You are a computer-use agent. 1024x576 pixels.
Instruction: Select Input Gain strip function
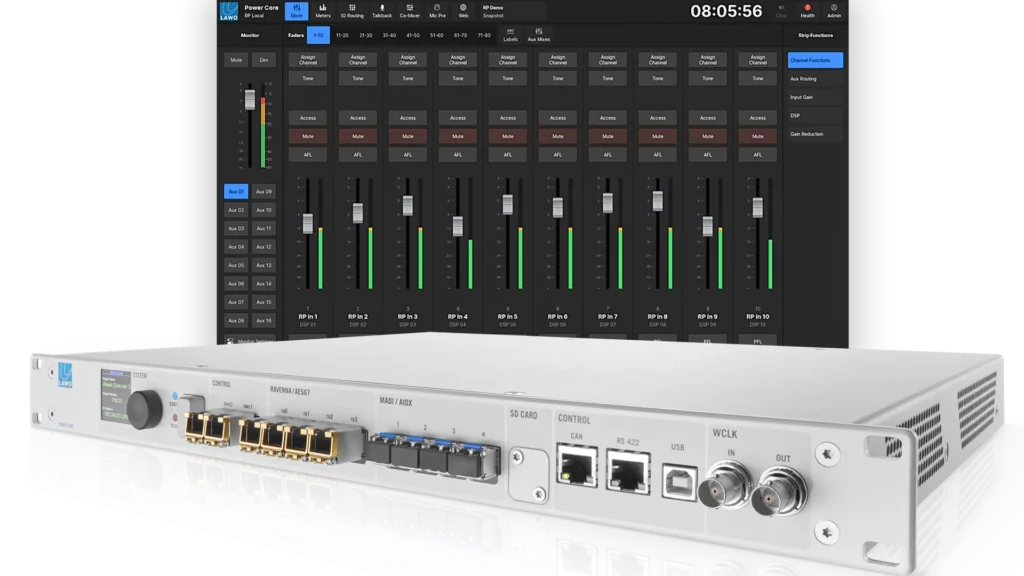click(x=815, y=97)
